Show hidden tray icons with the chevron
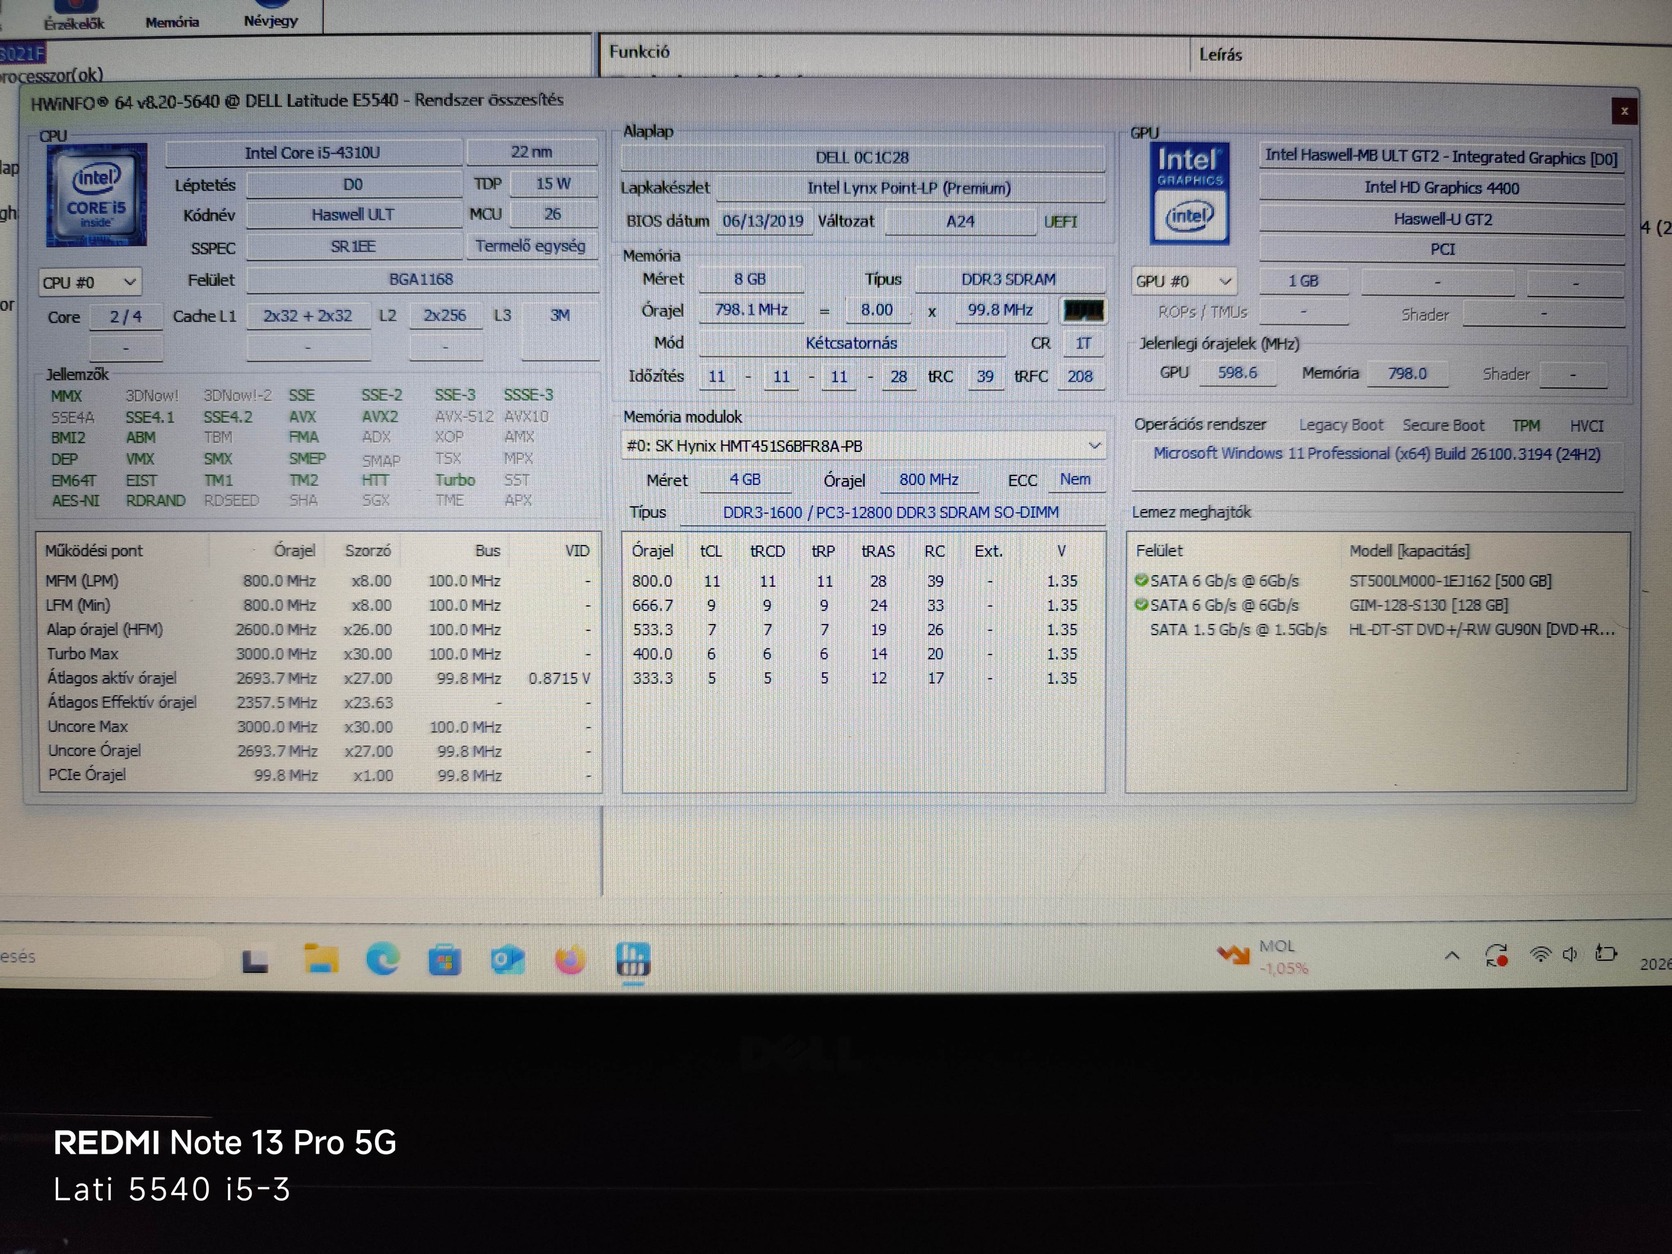Viewport: 1672px width, 1254px height. pos(1452,956)
